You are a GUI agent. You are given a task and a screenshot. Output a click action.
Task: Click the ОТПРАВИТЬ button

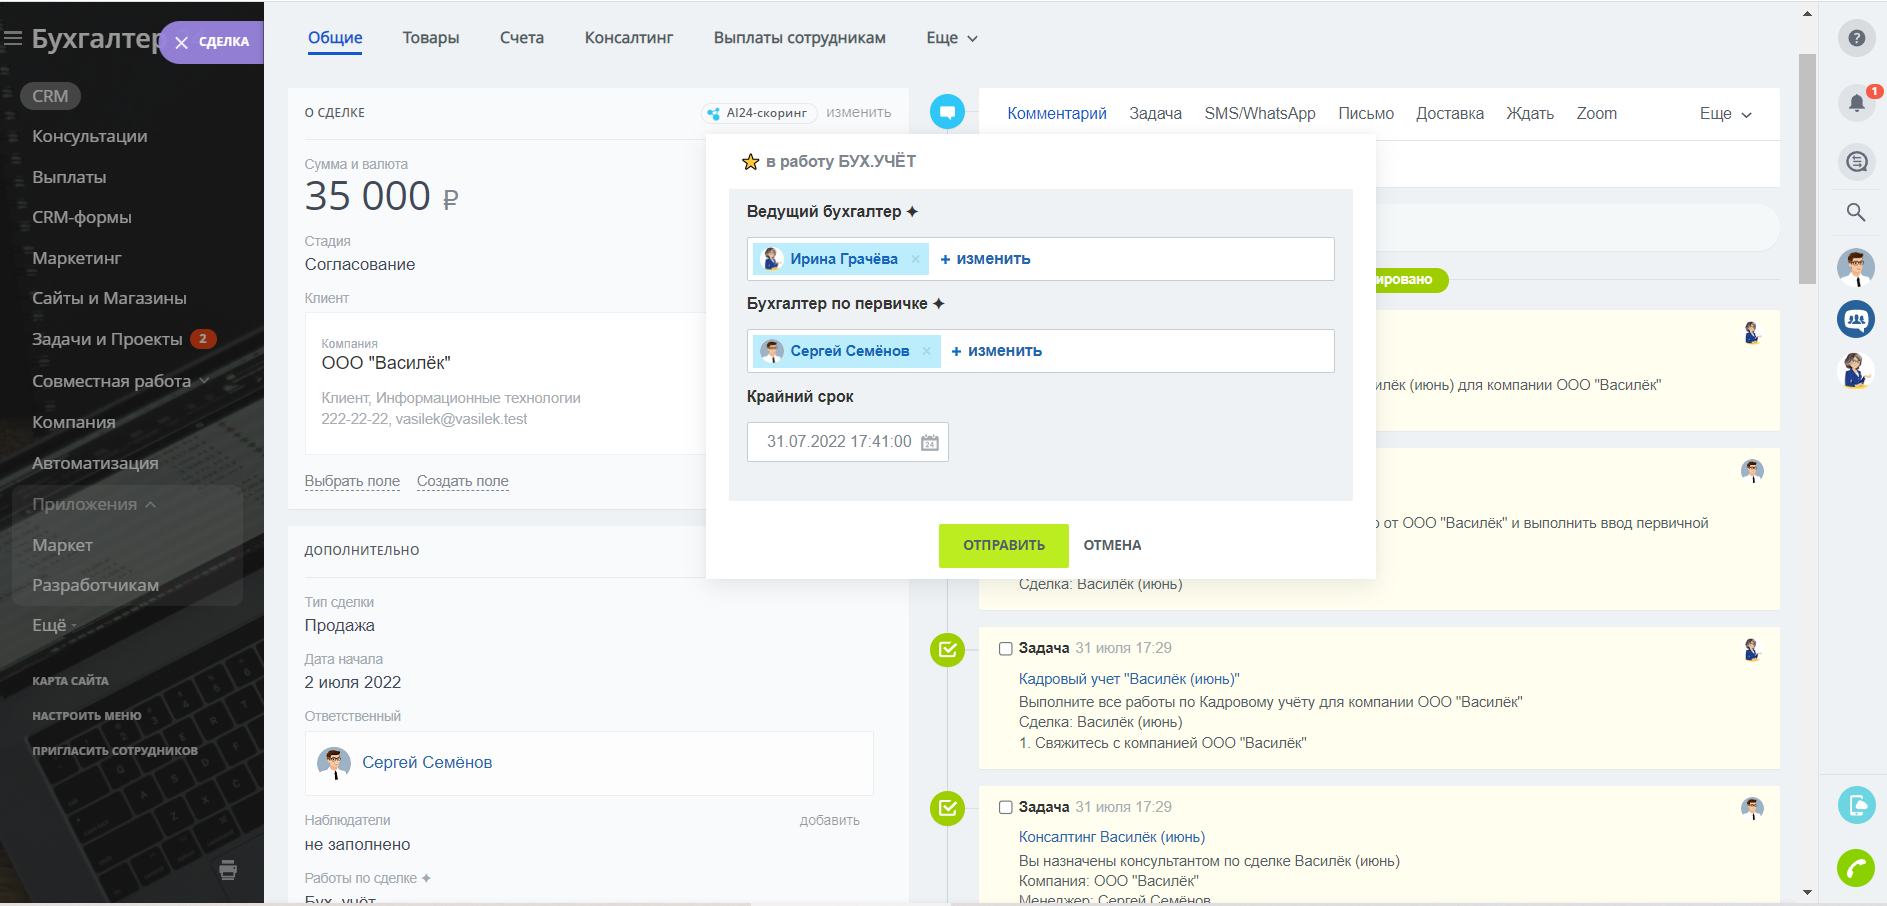(1004, 546)
